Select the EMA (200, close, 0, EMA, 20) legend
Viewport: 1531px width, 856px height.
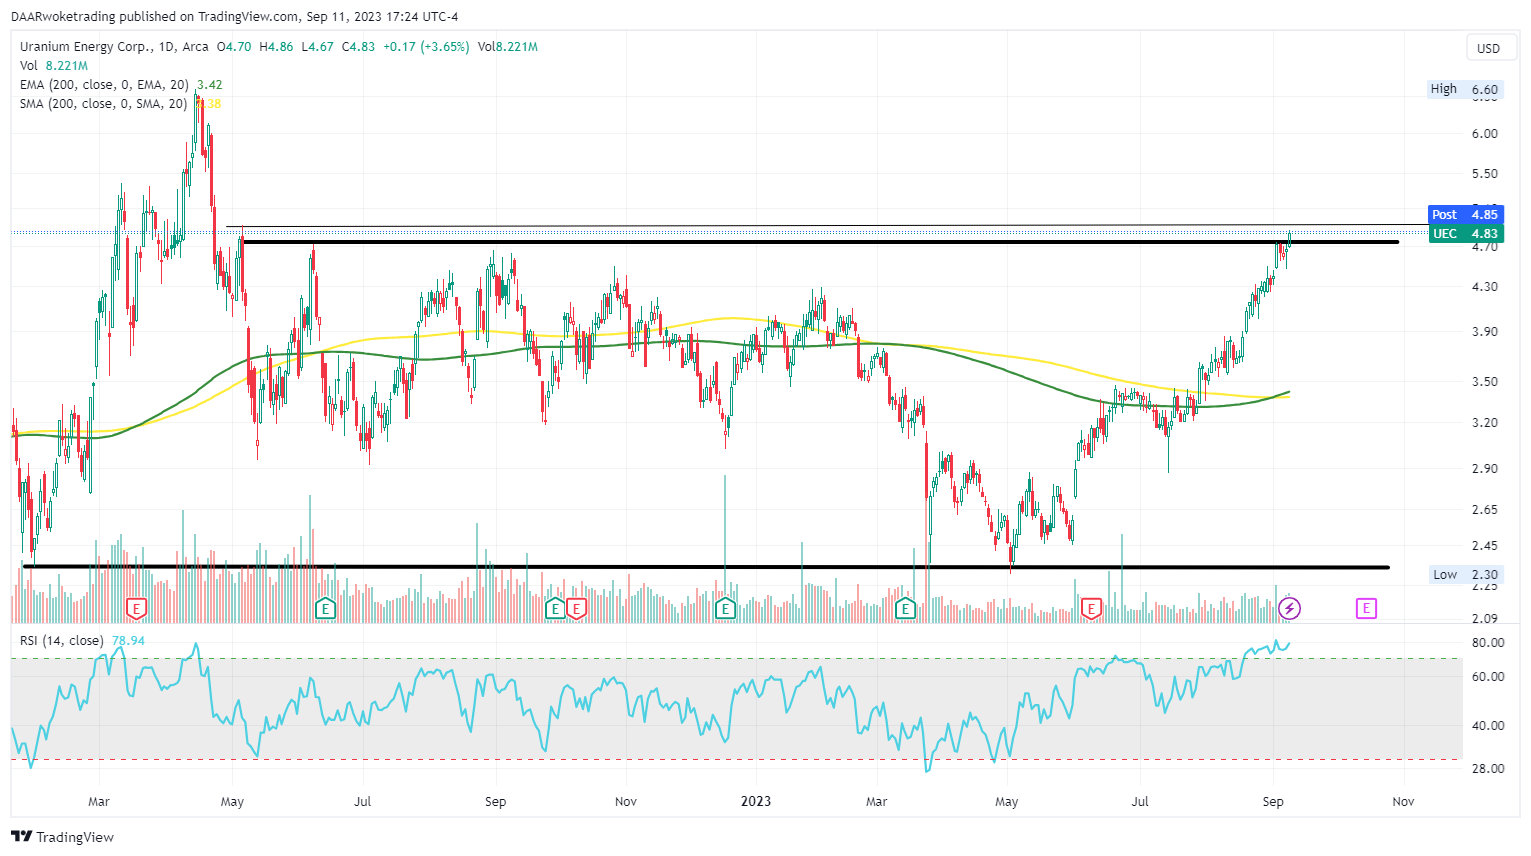104,84
